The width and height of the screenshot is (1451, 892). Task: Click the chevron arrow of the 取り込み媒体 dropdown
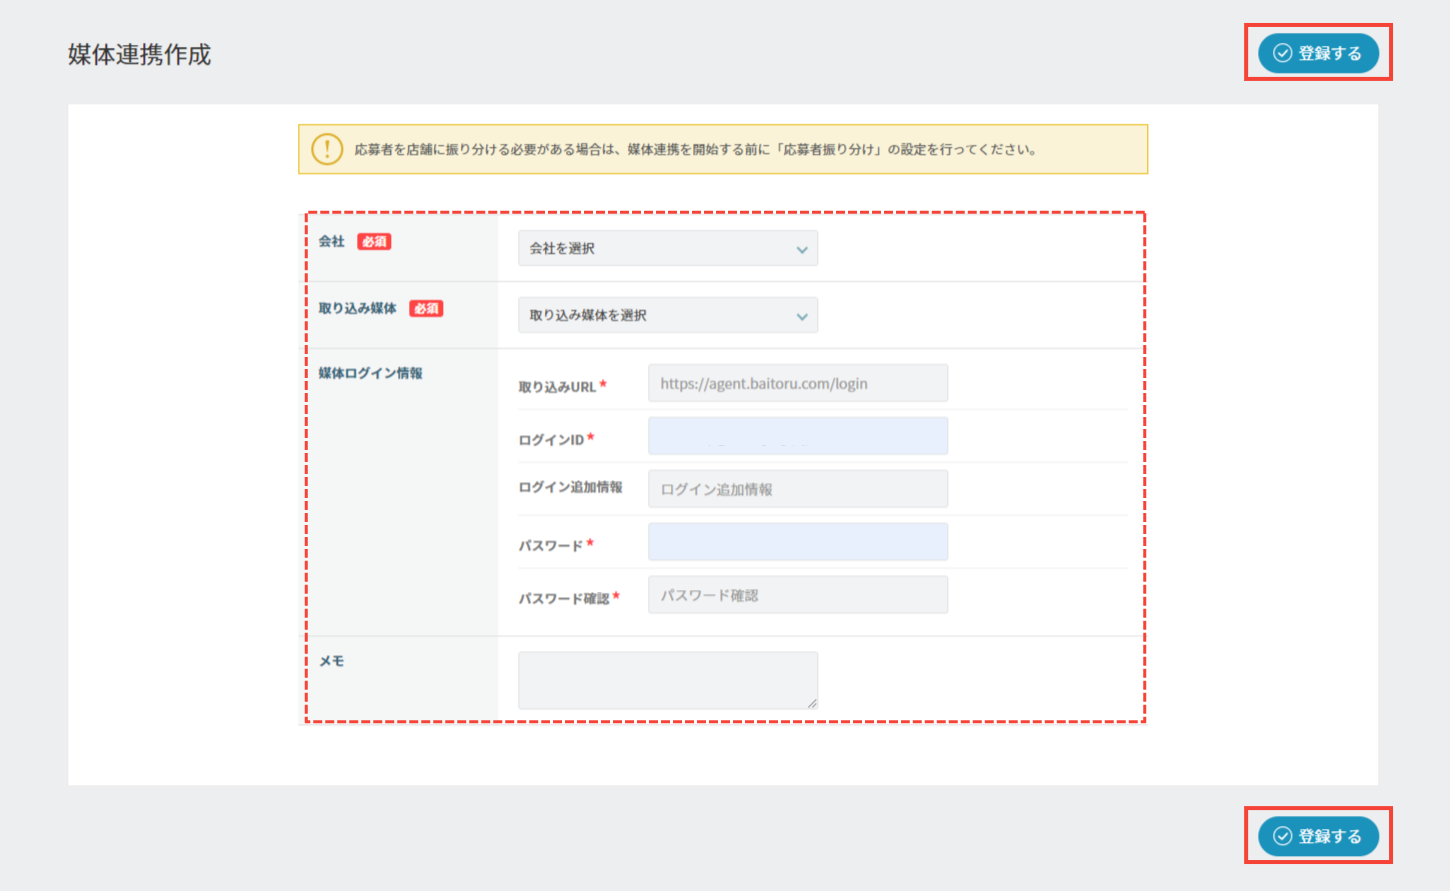click(x=802, y=316)
